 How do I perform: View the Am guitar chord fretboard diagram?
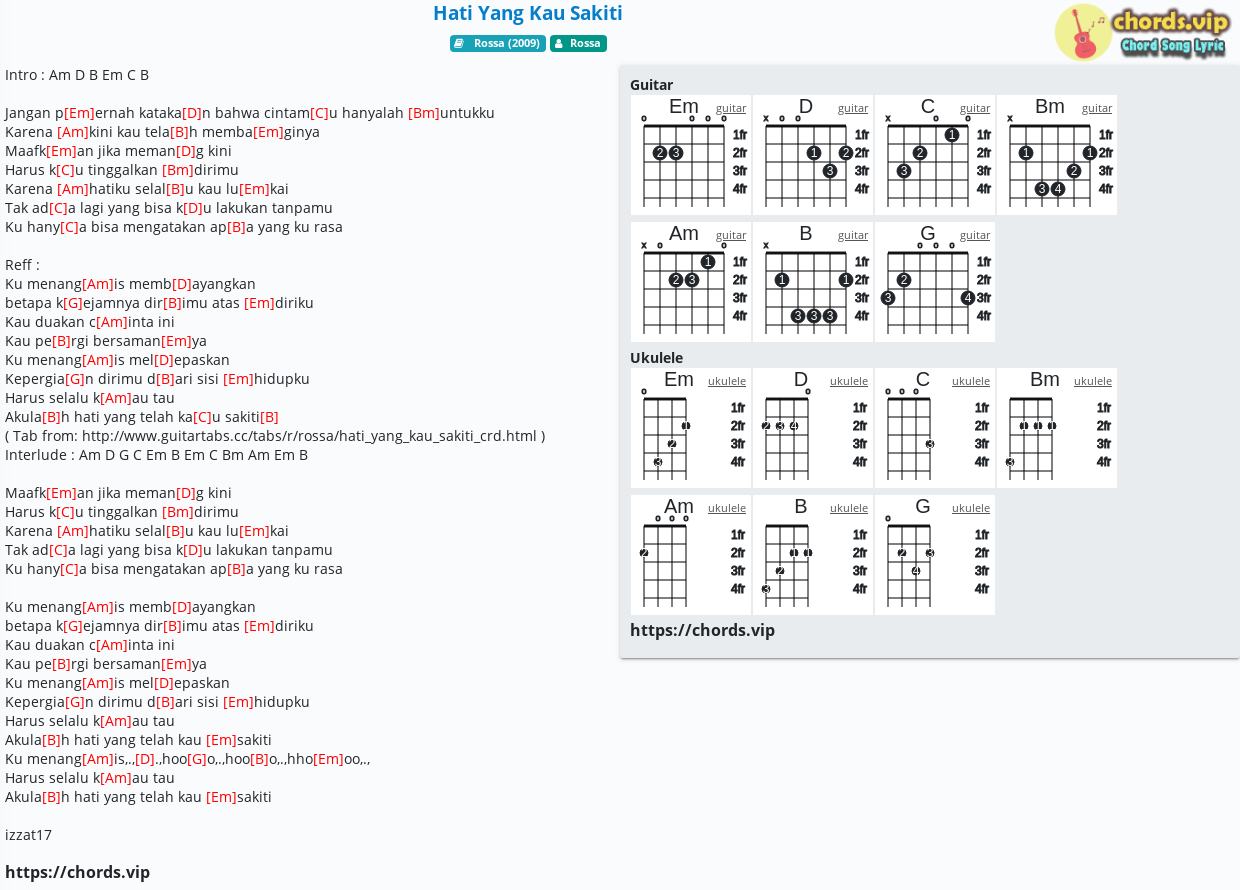point(691,282)
